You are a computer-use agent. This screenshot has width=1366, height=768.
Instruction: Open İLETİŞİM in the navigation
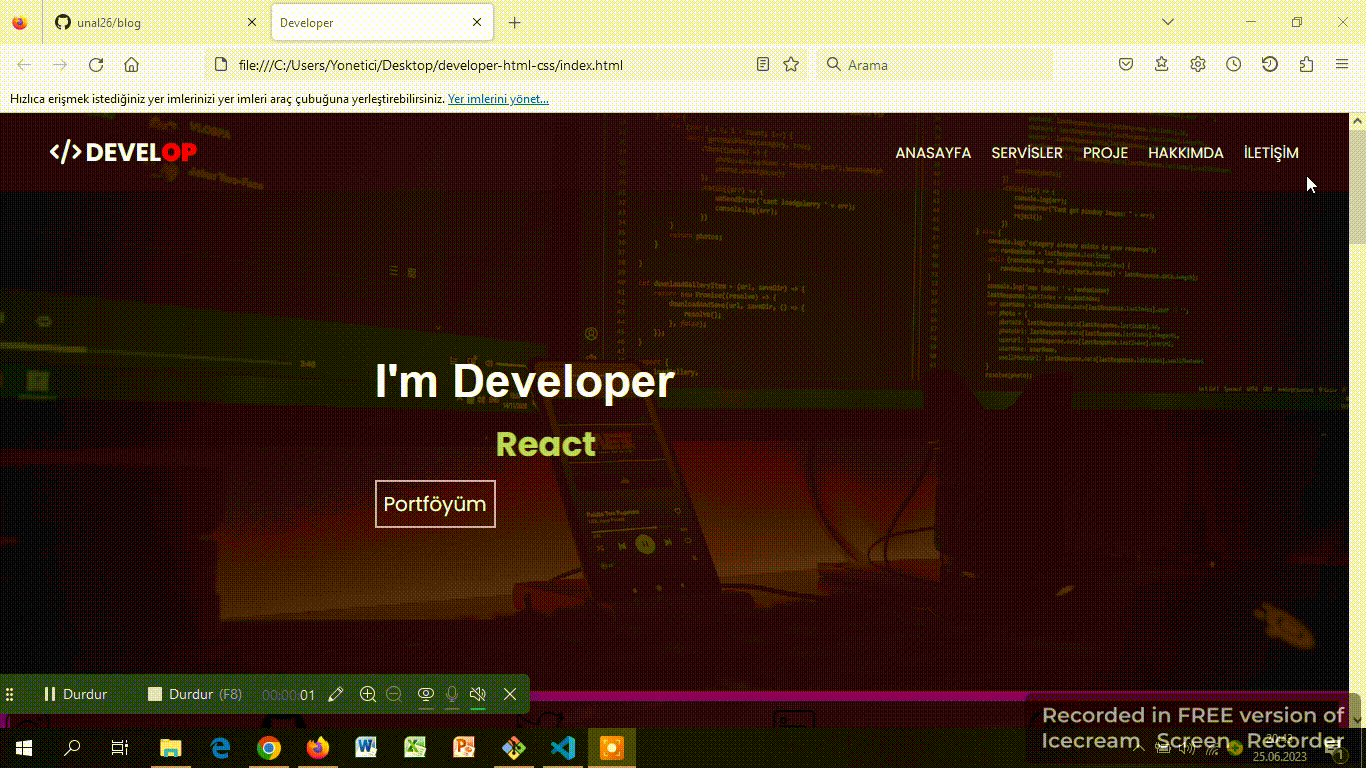point(1271,153)
